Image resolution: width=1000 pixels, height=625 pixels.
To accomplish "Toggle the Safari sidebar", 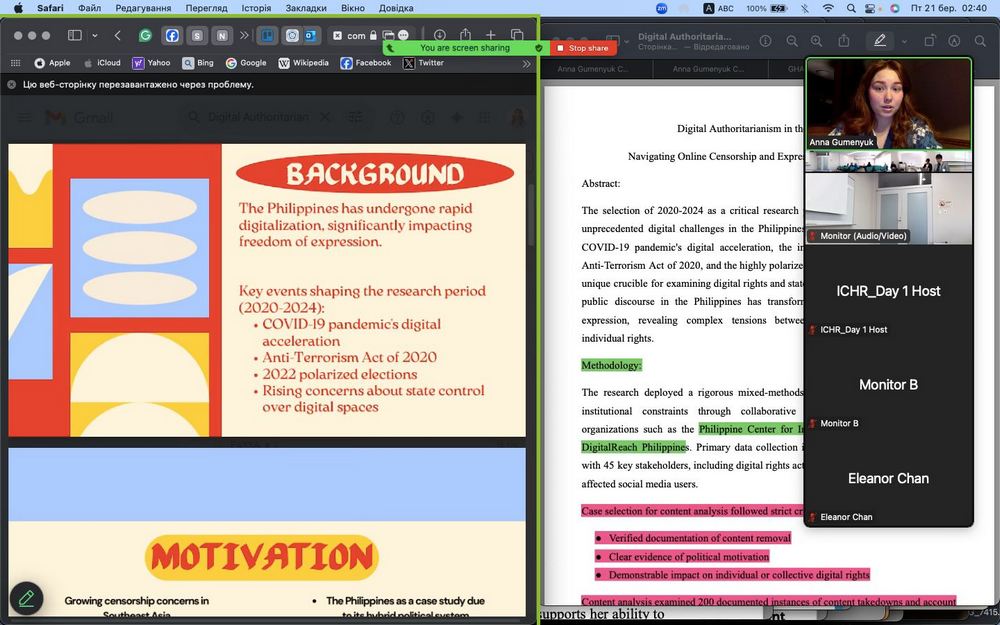I will tap(74, 35).
